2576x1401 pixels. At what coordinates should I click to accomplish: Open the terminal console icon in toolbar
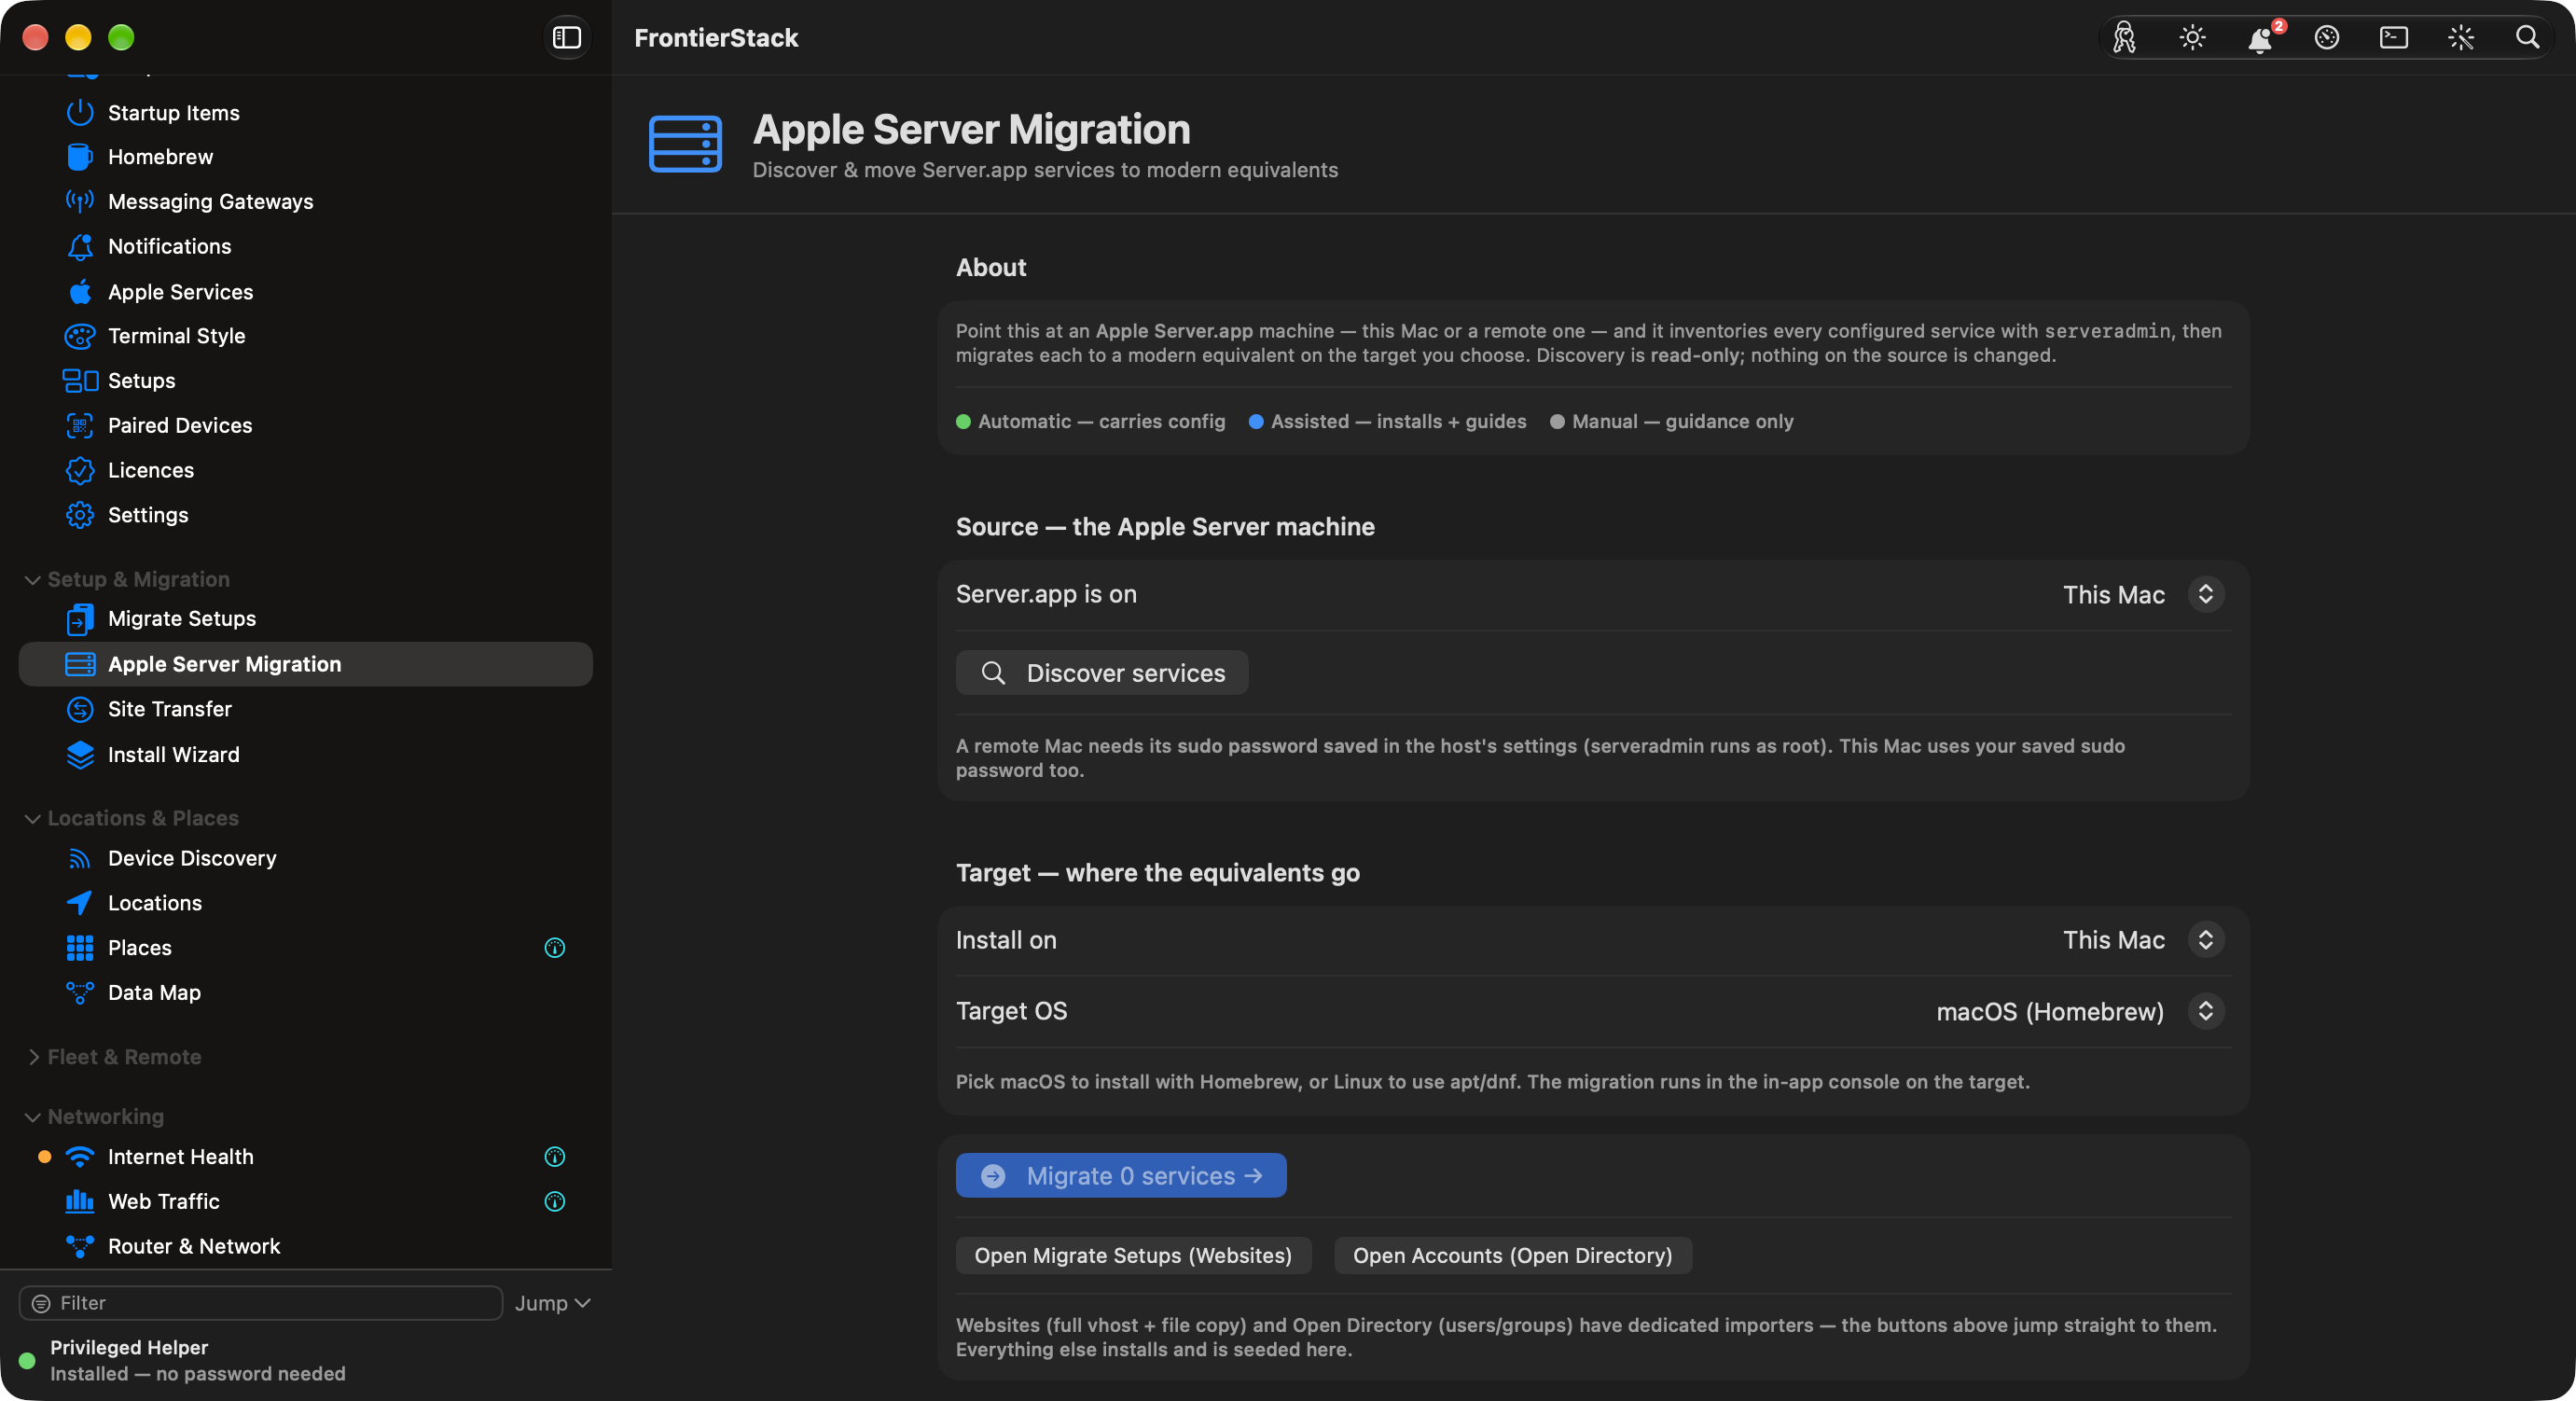point(2394,38)
